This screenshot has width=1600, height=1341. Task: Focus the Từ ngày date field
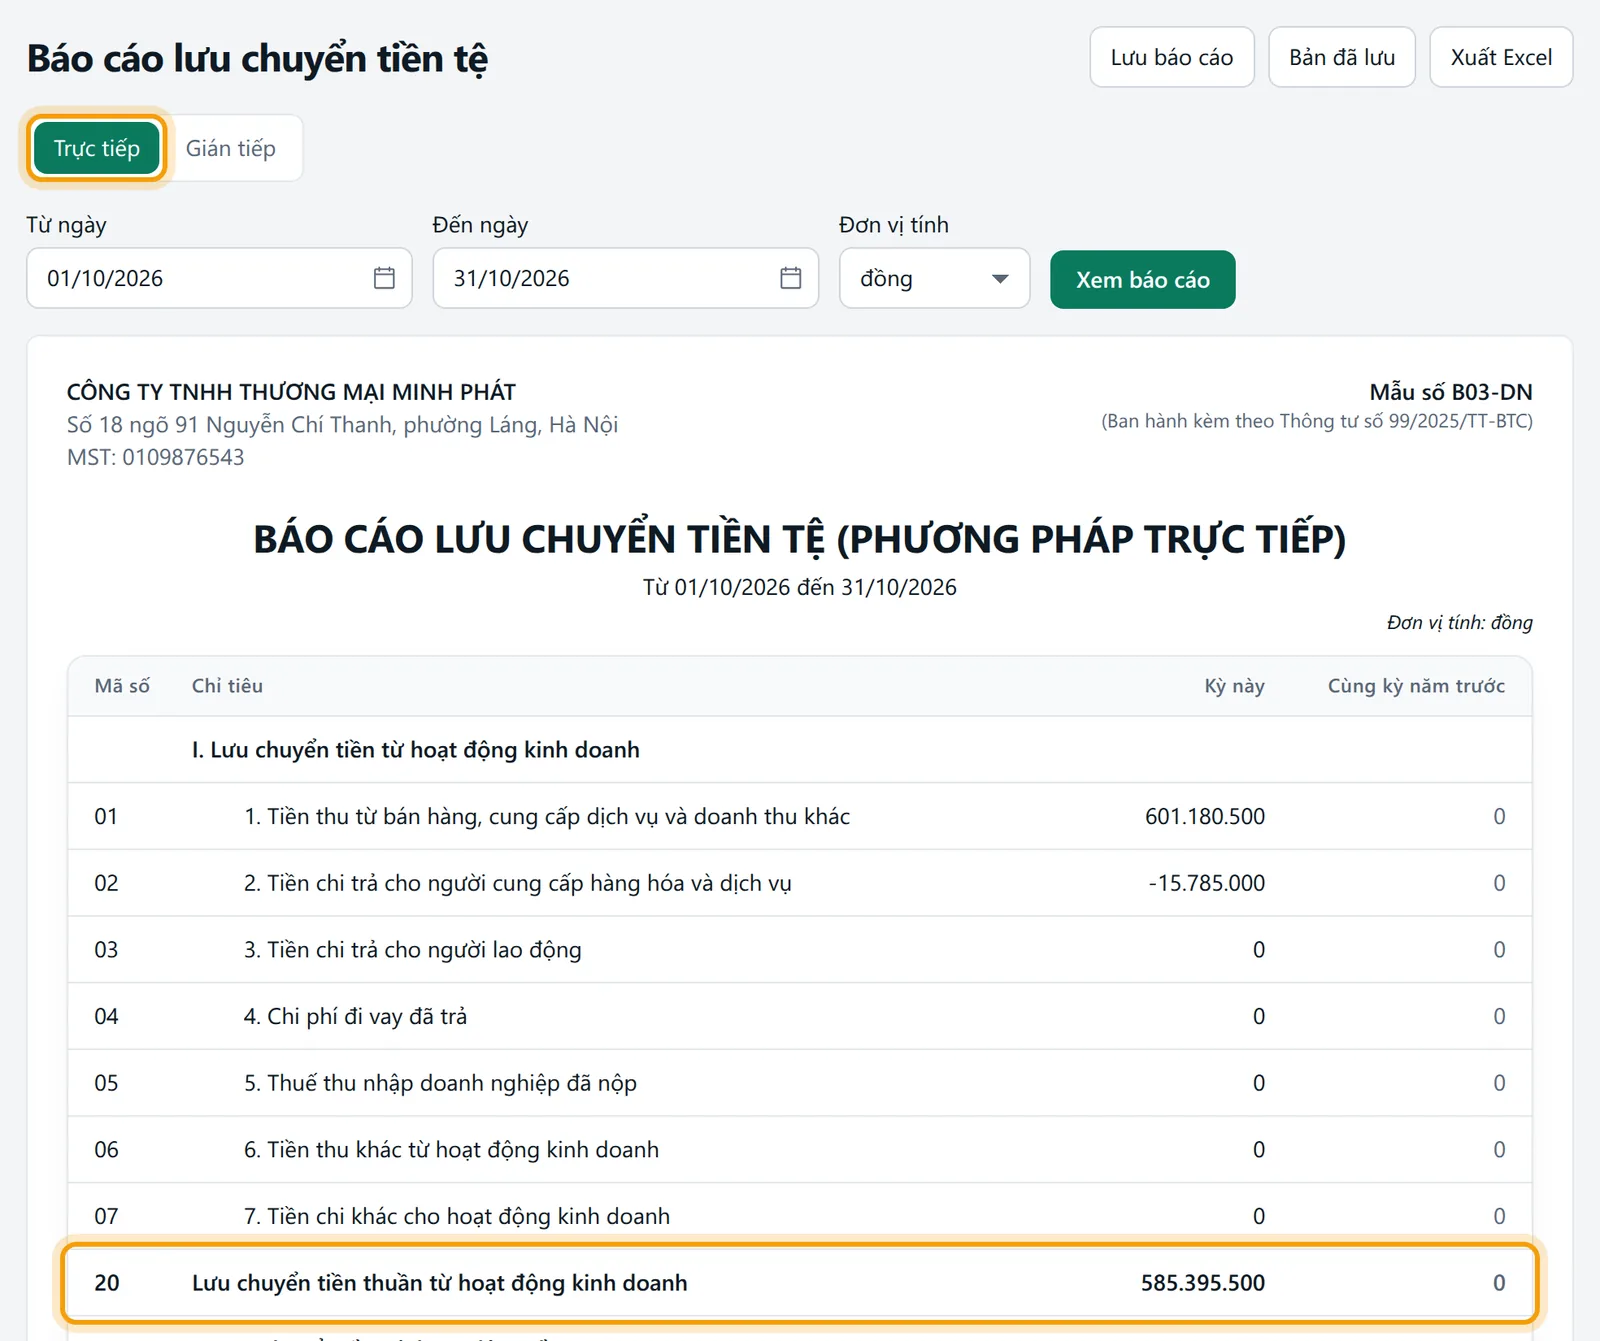219,278
